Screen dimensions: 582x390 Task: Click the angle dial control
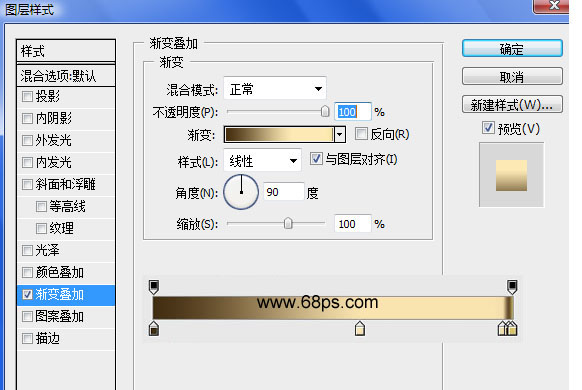[241, 192]
